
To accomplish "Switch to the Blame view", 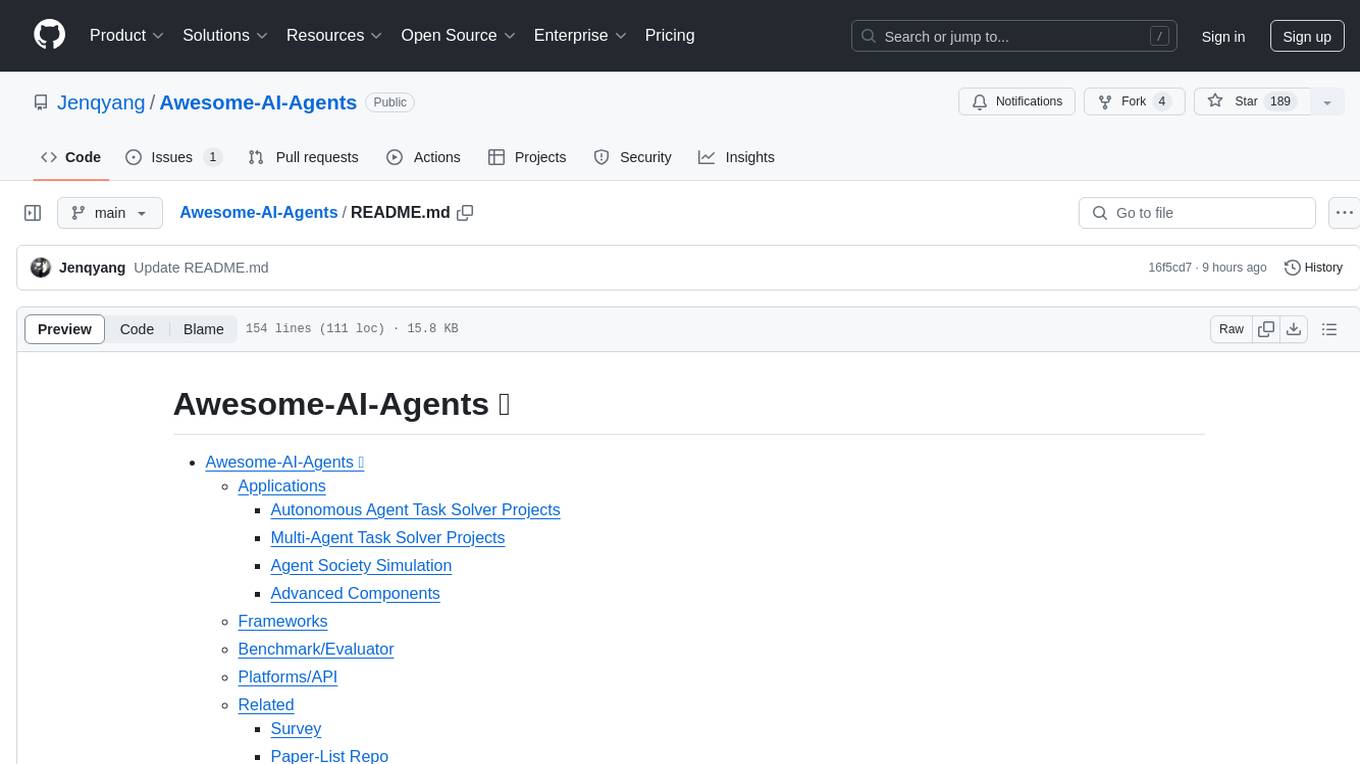I will 203,329.
